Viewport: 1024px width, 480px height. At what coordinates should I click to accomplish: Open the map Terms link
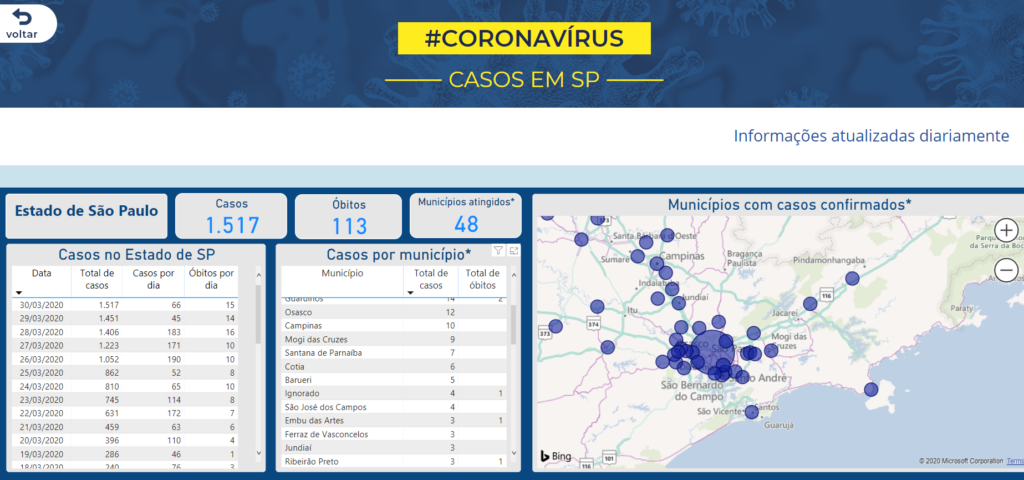click(1015, 461)
